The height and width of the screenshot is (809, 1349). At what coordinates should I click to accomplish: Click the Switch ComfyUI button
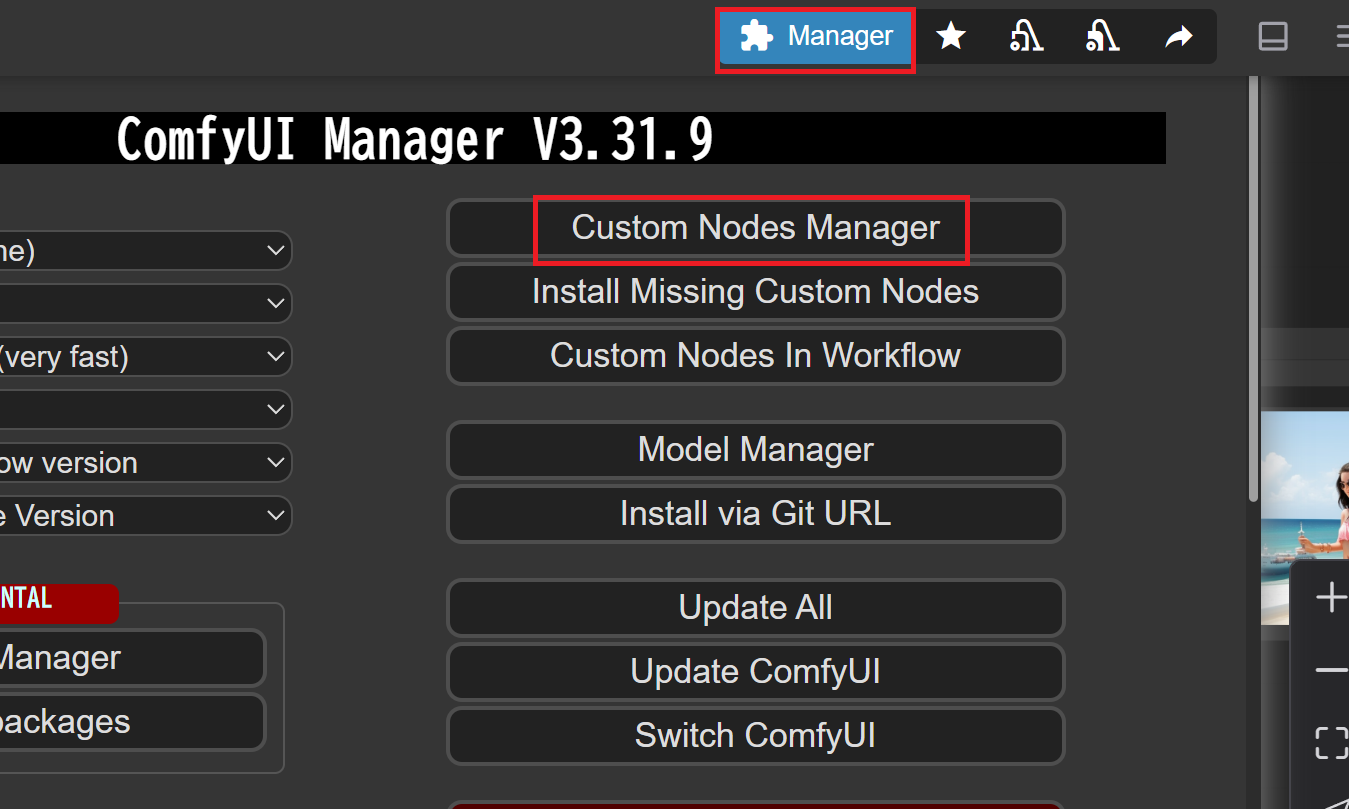(x=755, y=736)
